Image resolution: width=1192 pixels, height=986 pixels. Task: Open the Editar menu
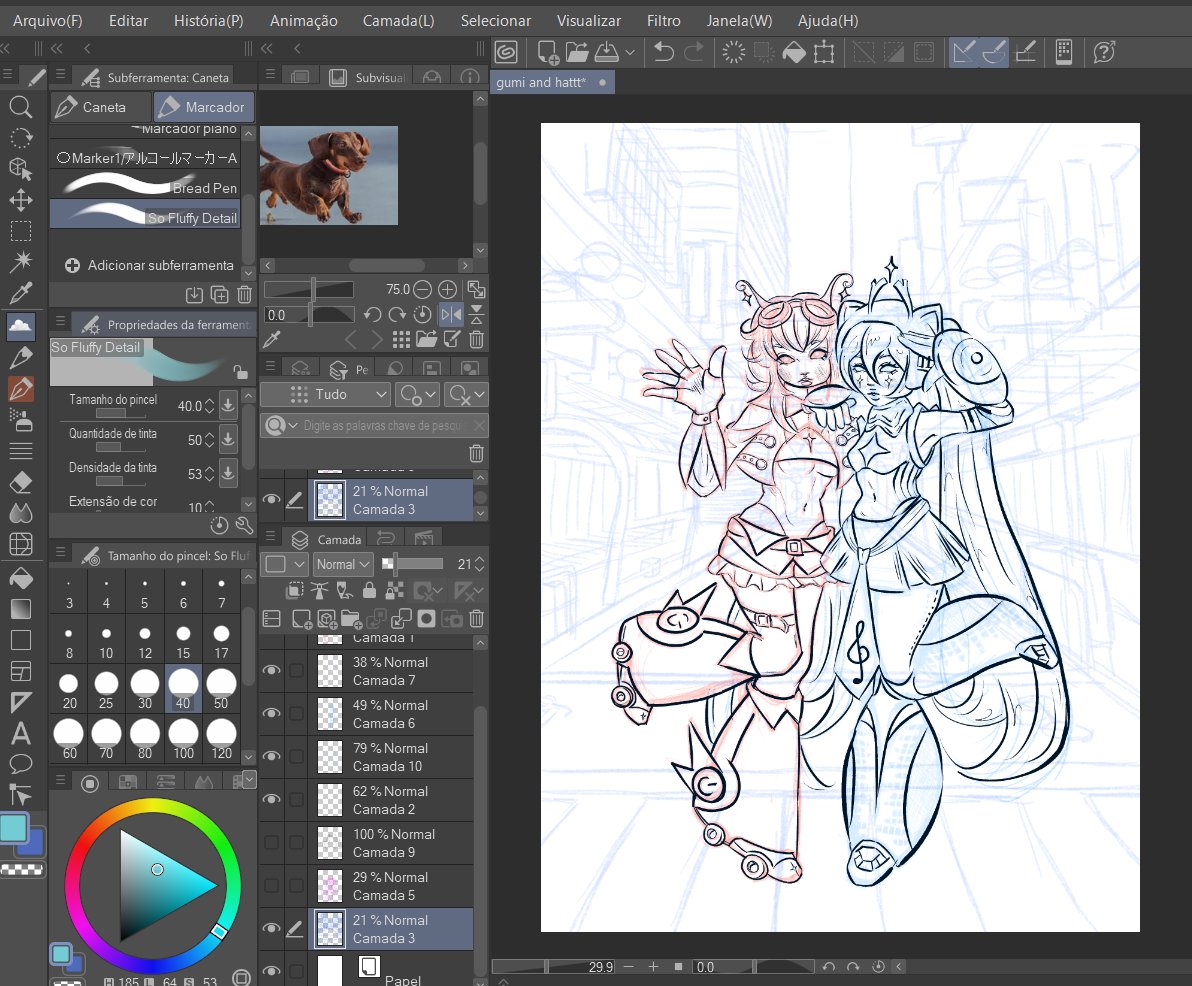tap(128, 21)
